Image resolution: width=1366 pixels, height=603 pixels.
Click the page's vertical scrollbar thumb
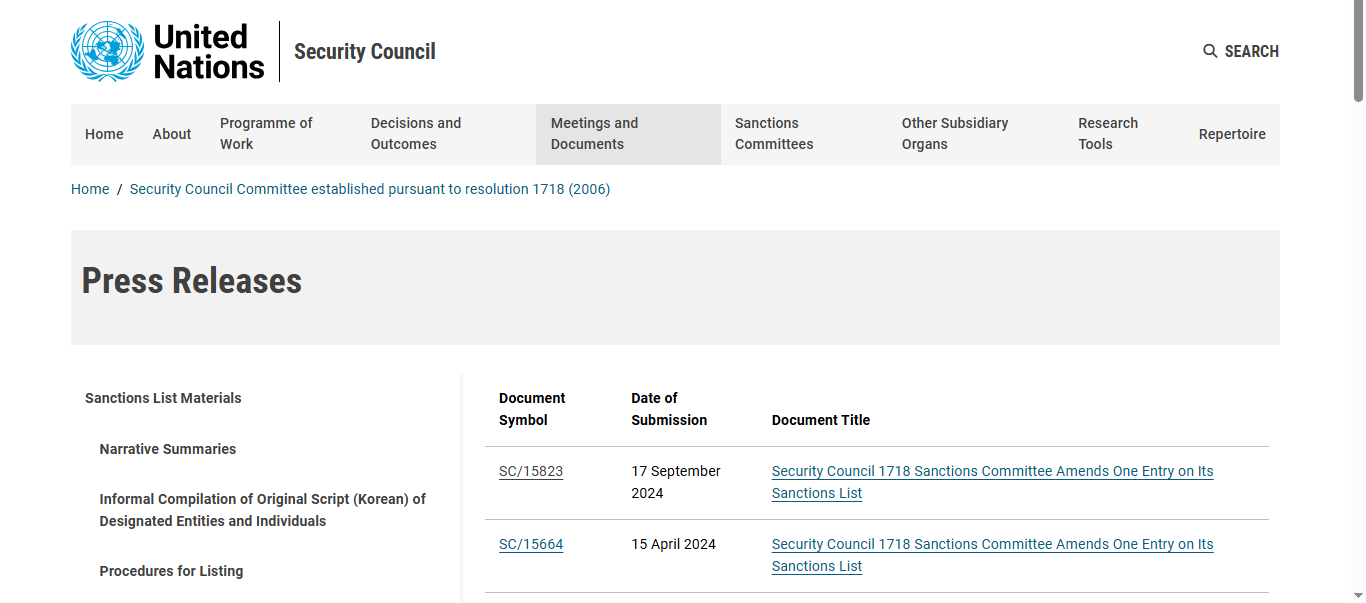tap(1358, 52)
